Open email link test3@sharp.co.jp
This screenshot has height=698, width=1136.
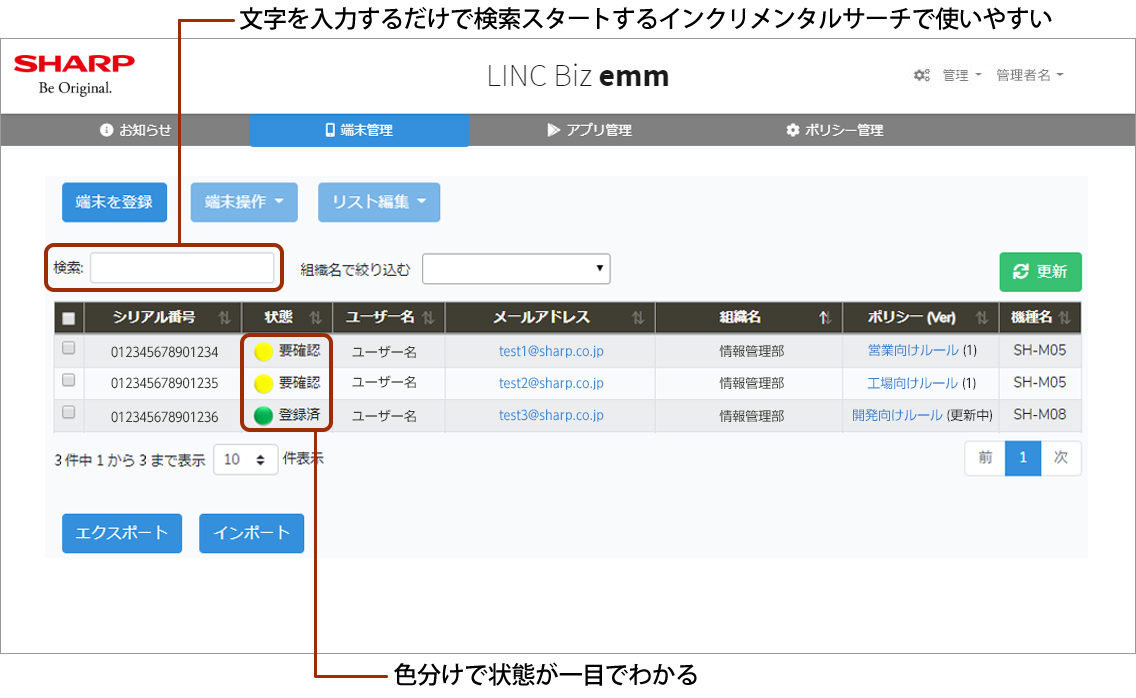pos(551,415)
